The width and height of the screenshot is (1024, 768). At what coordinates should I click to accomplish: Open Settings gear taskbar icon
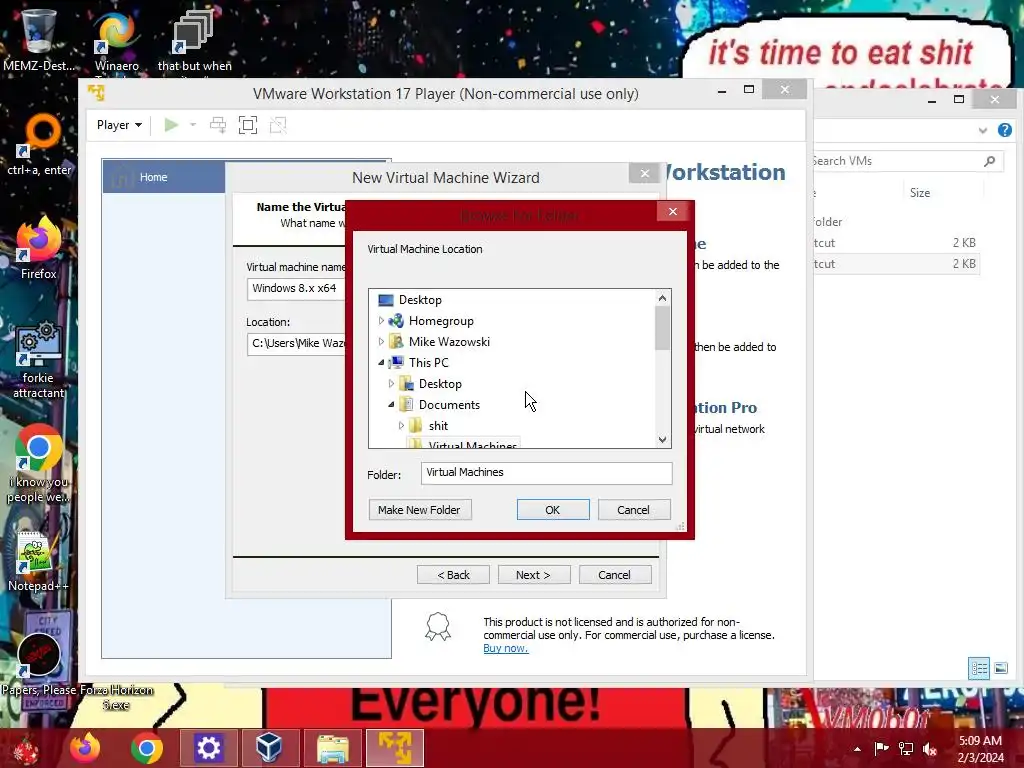click(208, 748)
